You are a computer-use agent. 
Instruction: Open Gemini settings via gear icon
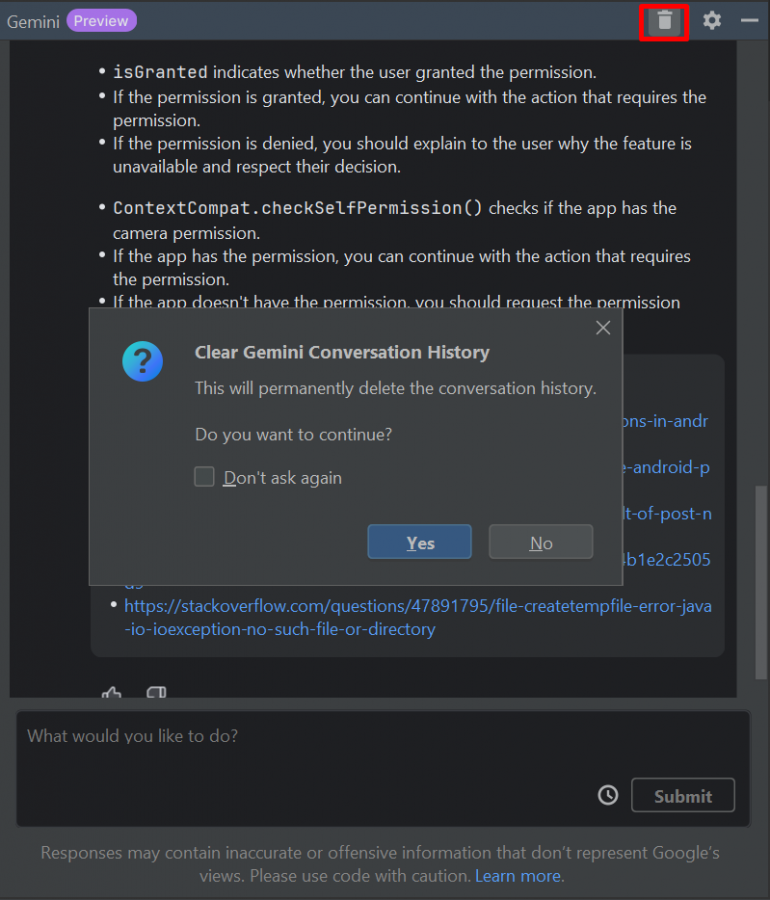[711, 20]
